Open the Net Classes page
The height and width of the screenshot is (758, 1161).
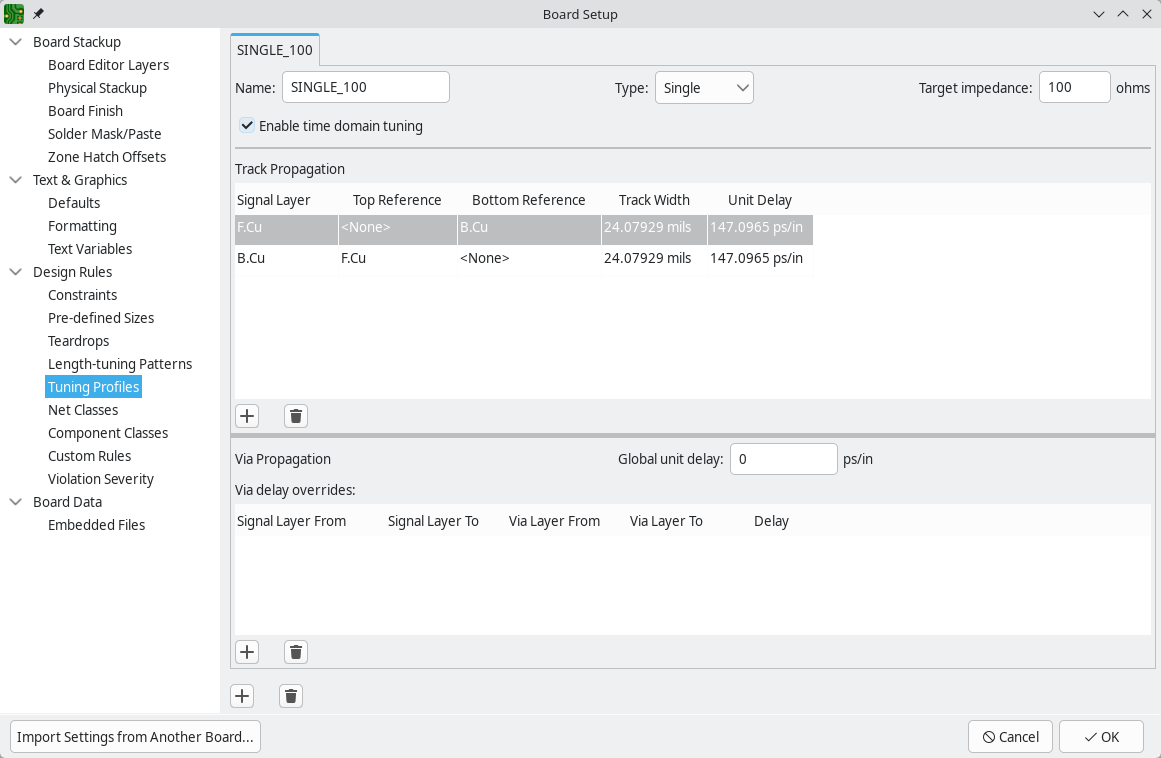point(83,410)
